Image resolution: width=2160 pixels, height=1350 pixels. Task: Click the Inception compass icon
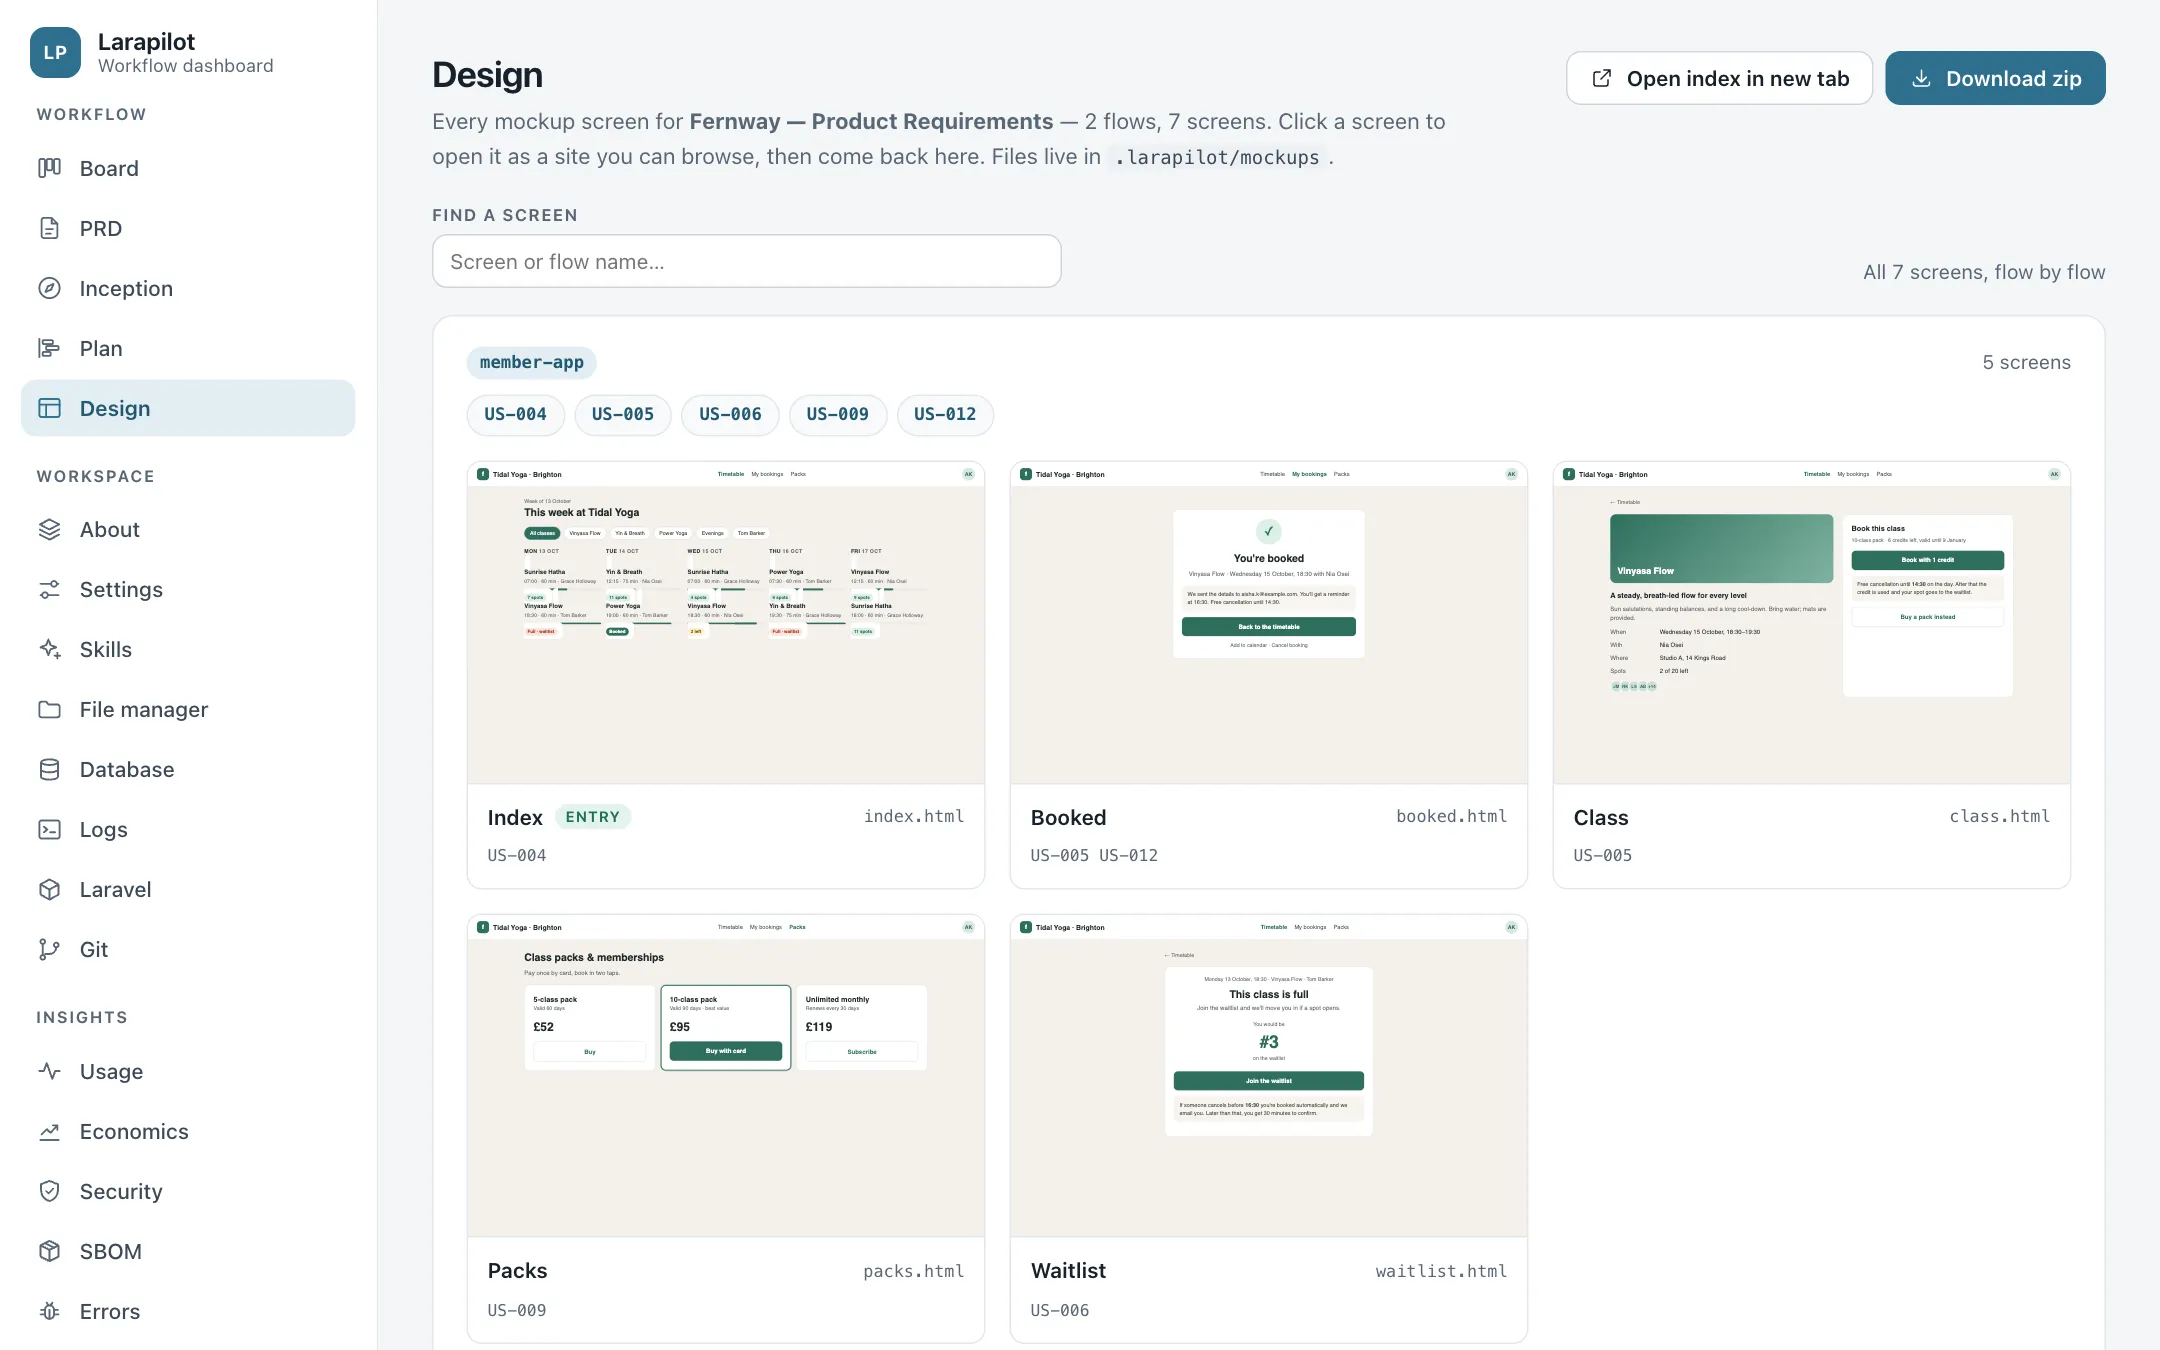(x=49, y=288)
